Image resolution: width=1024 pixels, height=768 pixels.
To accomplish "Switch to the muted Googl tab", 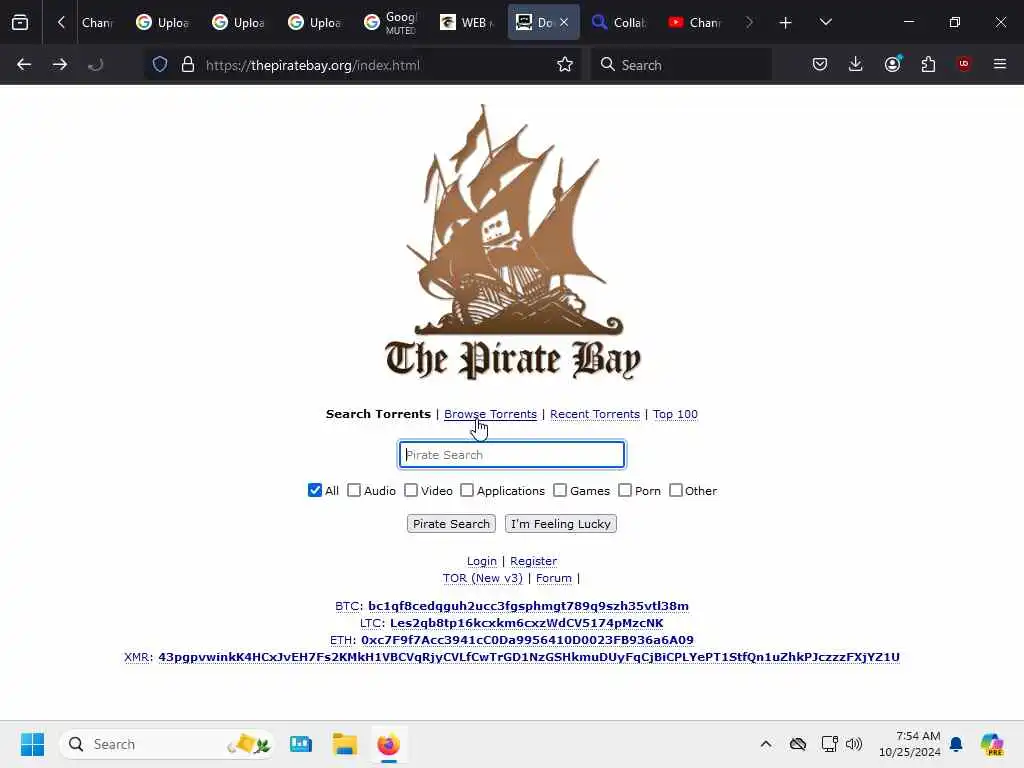I will point(391,23).
